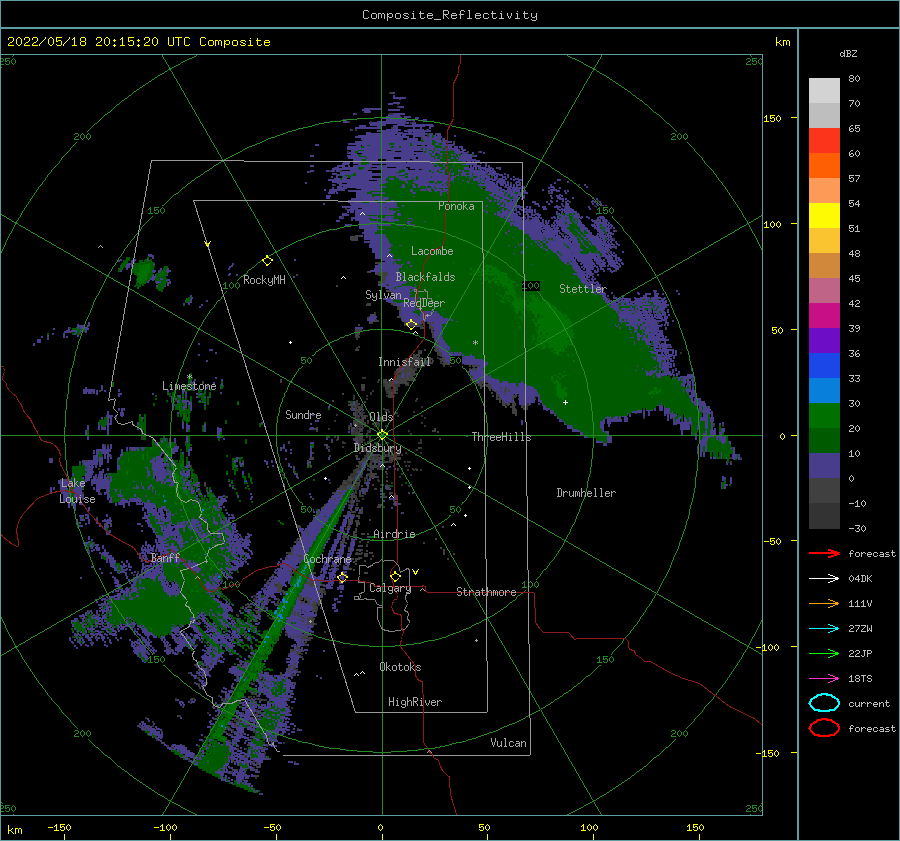900x841 pixels.
Task: Click the 04DK legend text
Action: coord(860,578)
